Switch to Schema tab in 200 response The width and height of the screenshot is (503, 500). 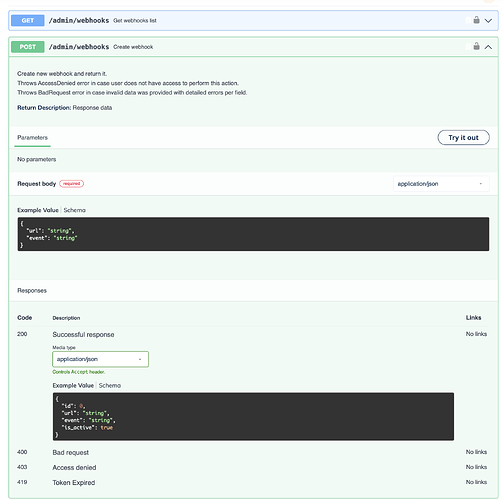[x=110, y=385]
